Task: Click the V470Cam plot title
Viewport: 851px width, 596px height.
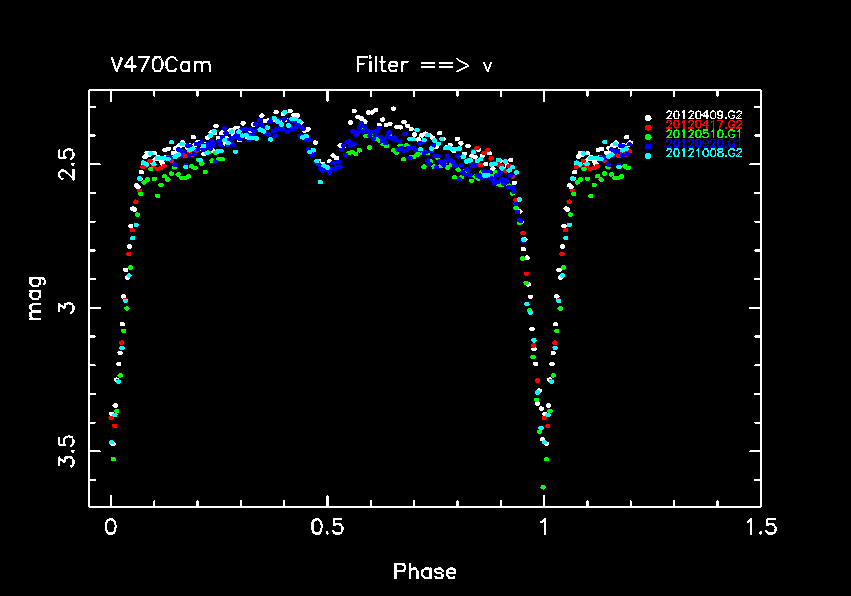Action: [161, 66]
